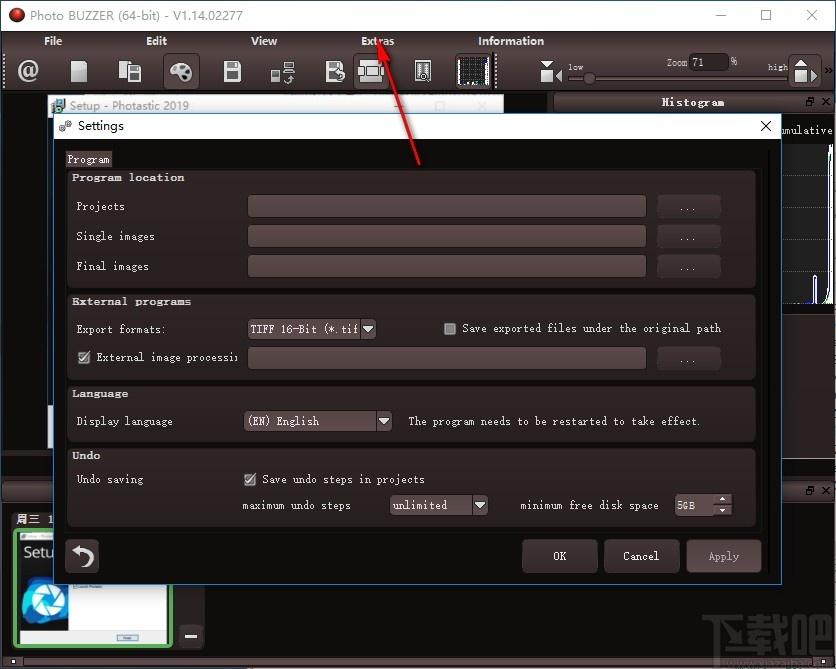
Task: Float the Histogram panel with restore icon
Action: [x=810, y=101]
